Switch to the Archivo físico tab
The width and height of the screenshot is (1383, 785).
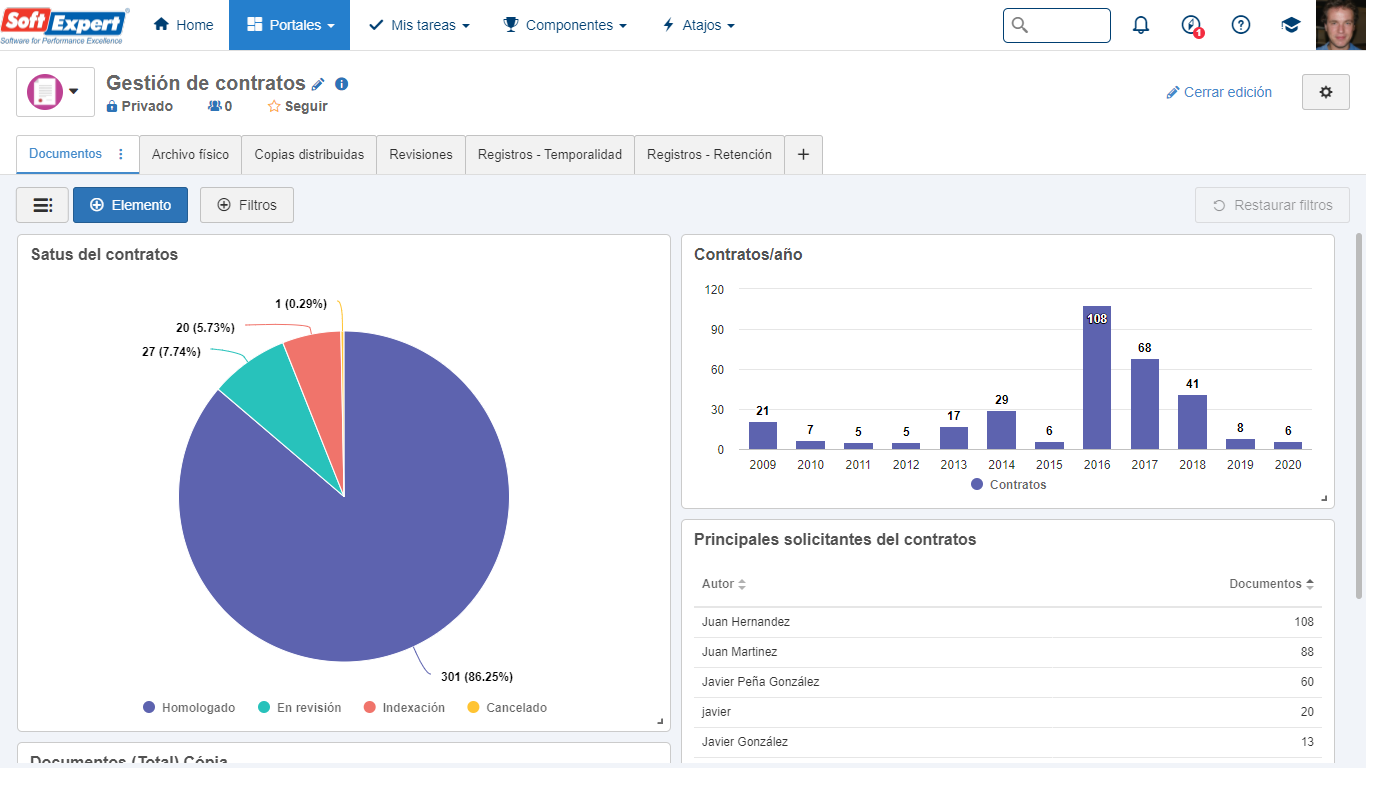190,155
